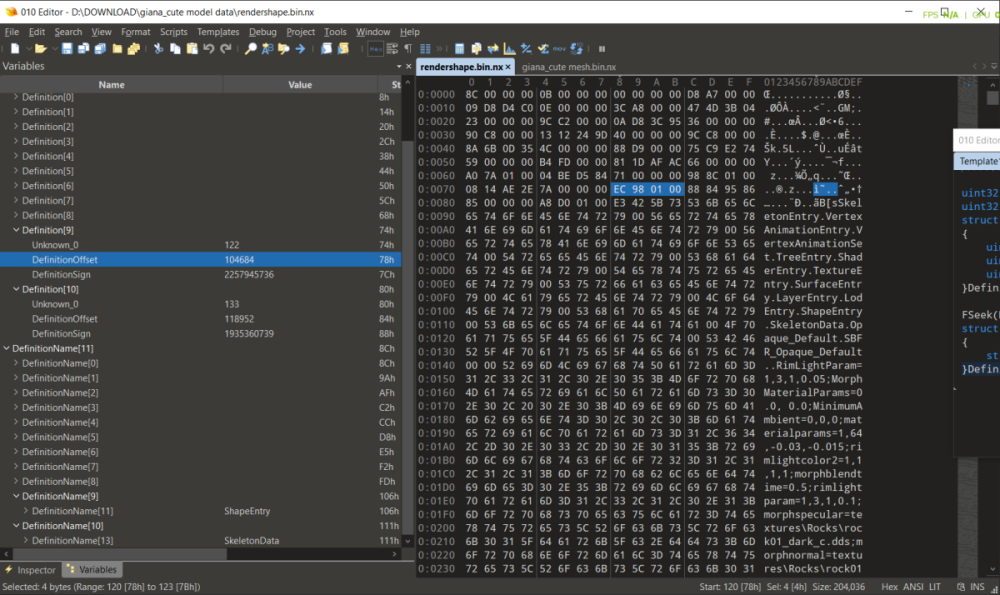The height and width of the screenshot is (595, 1000).
Task: Sort by the Name column header
Action: pos(112,85)
